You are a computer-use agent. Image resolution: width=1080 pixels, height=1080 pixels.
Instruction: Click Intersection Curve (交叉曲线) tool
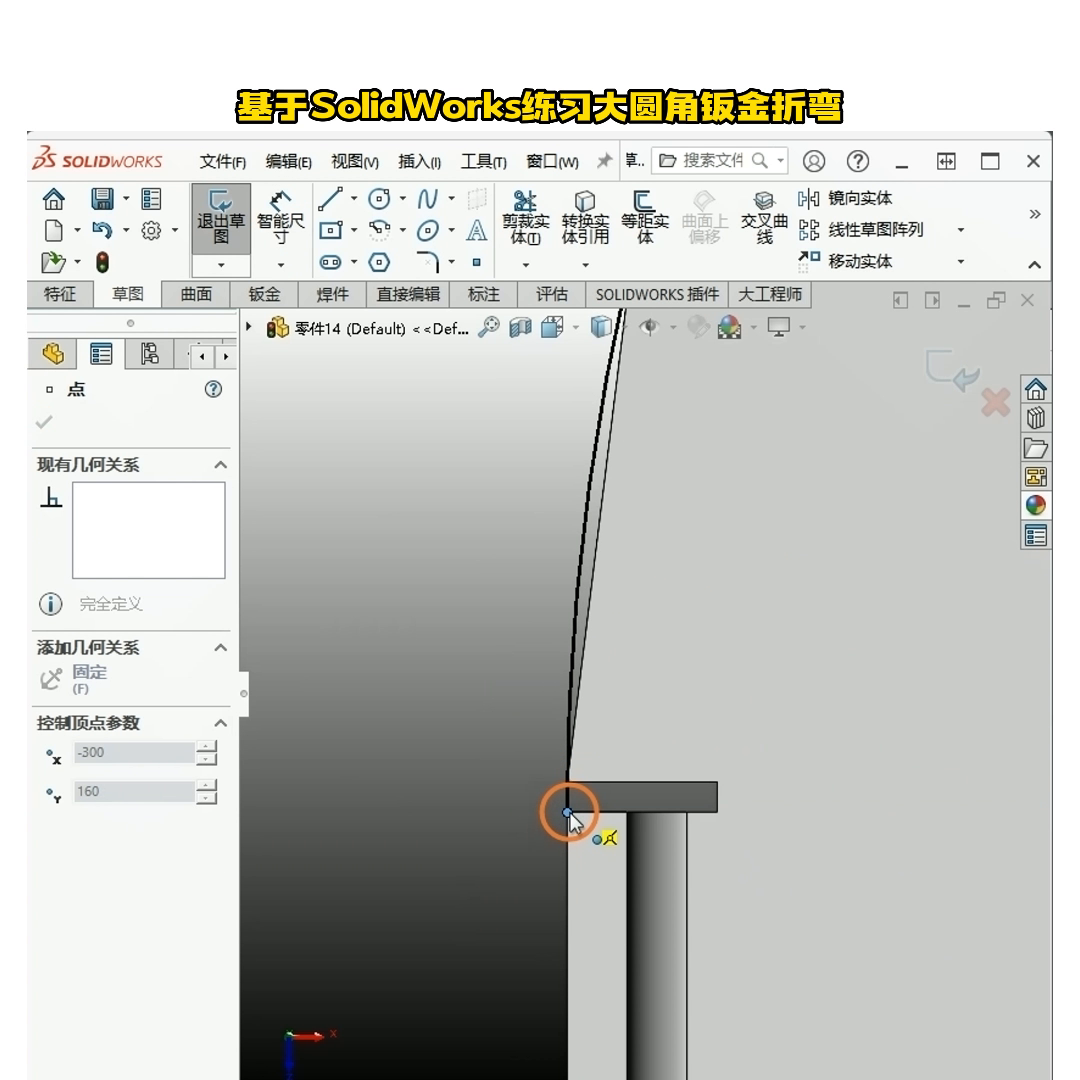coord(764,218)
